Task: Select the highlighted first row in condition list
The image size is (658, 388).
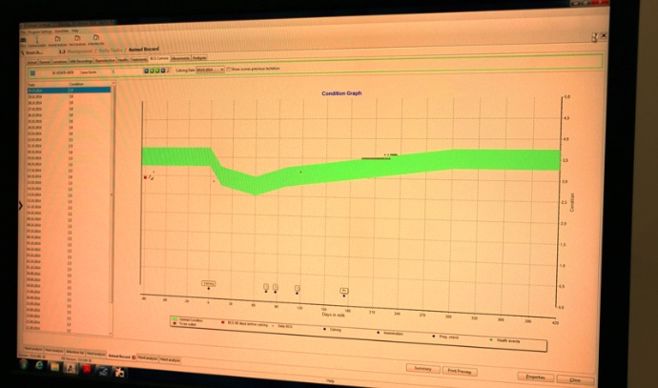Action: coord(69,90)
